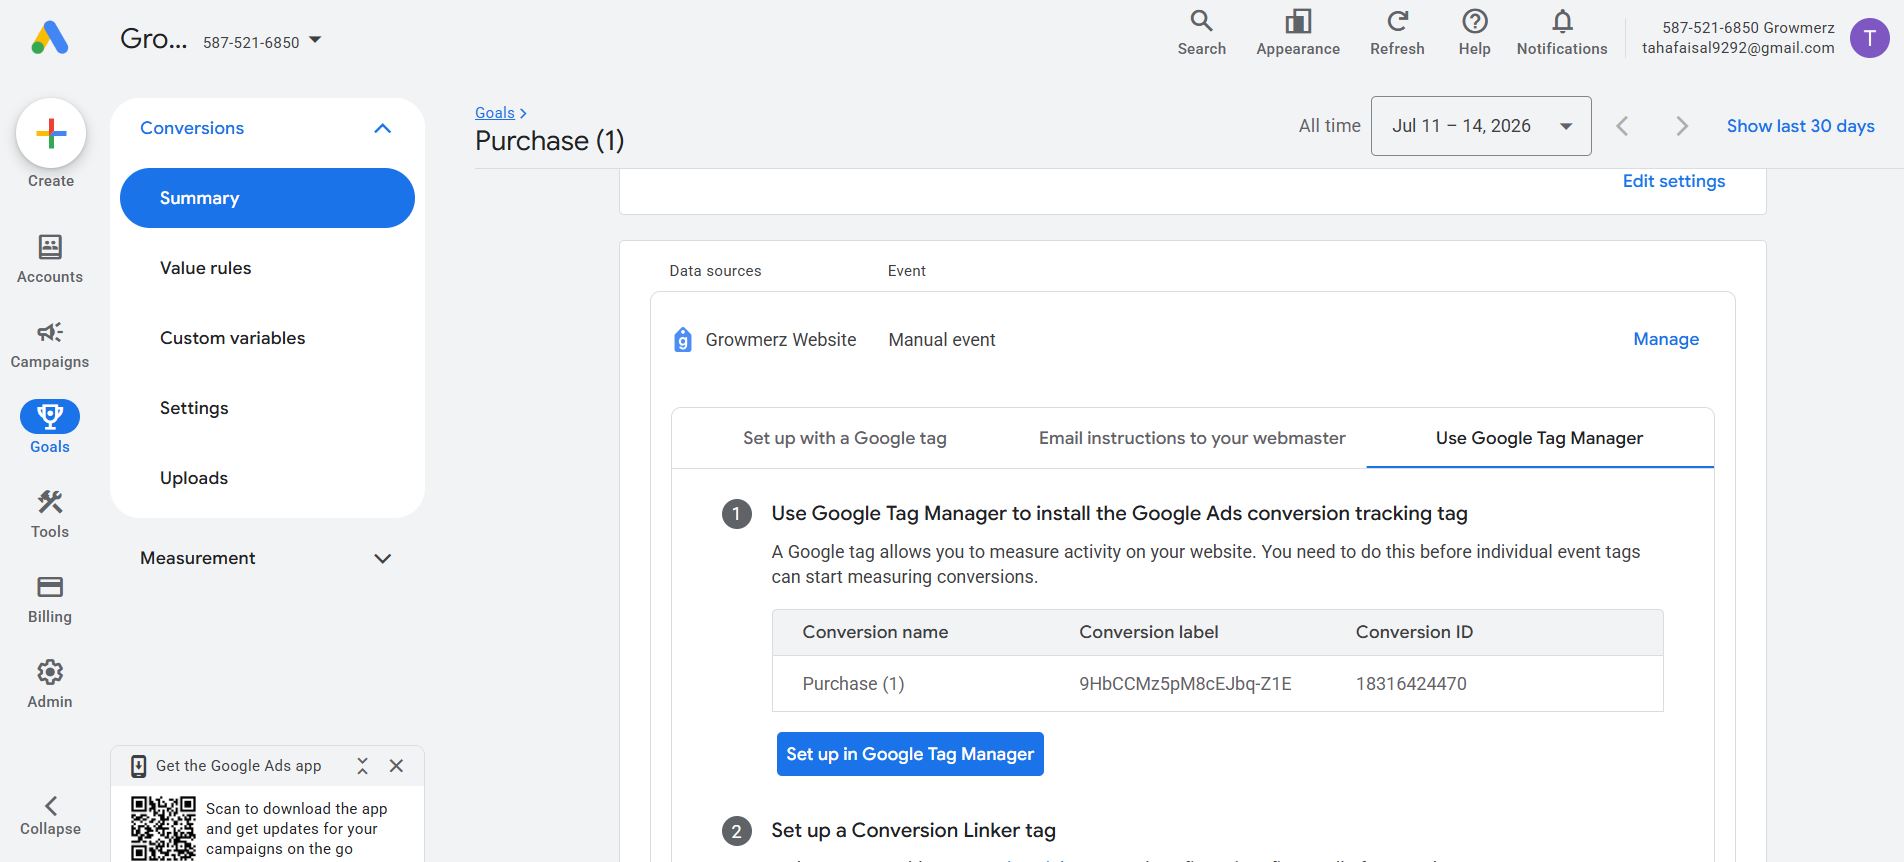Click the account email tahafaisal9292@gmail.com
The height and width of the screenshot is (862, 1904).
1738,47
